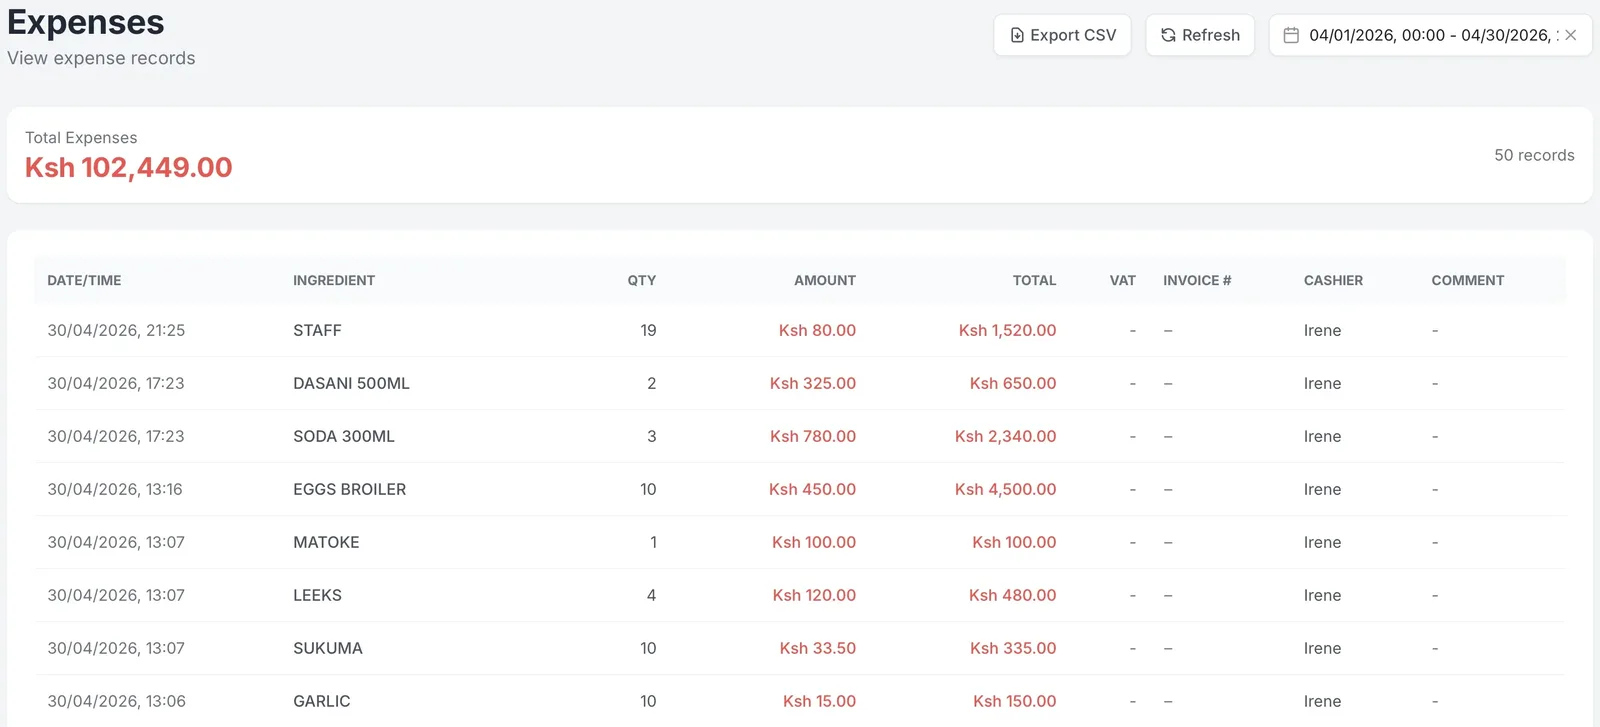The width and height of the screenshot is (1600, 727).
Task: Select the DASANI 500ML ingredient cell
Action: point(351,383)
